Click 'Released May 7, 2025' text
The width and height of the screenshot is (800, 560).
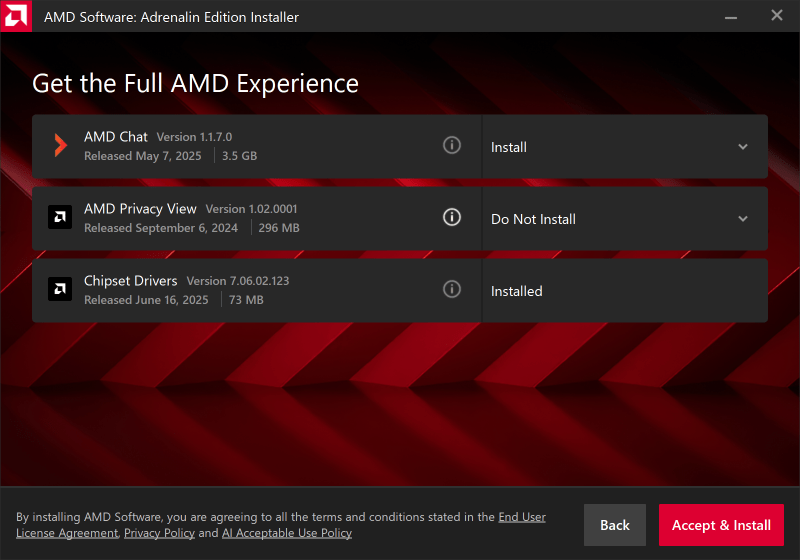click(143, 156)
